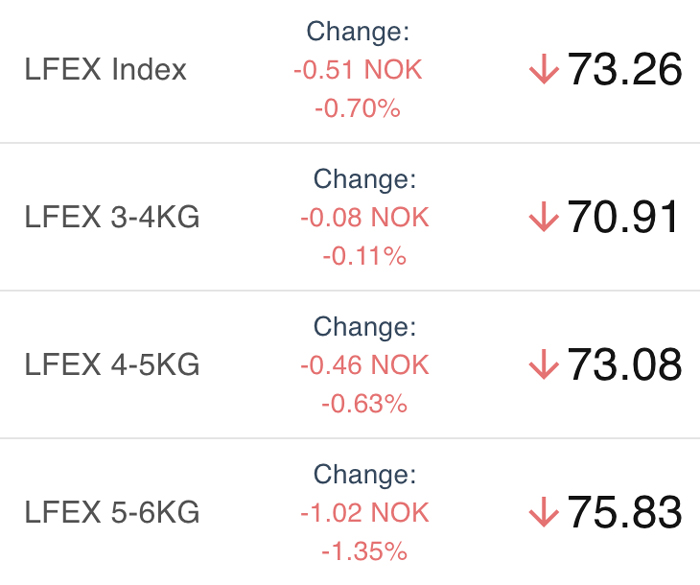Click the 73.26 index price
This screenshot has width=700, height=585.
[625, 69]
